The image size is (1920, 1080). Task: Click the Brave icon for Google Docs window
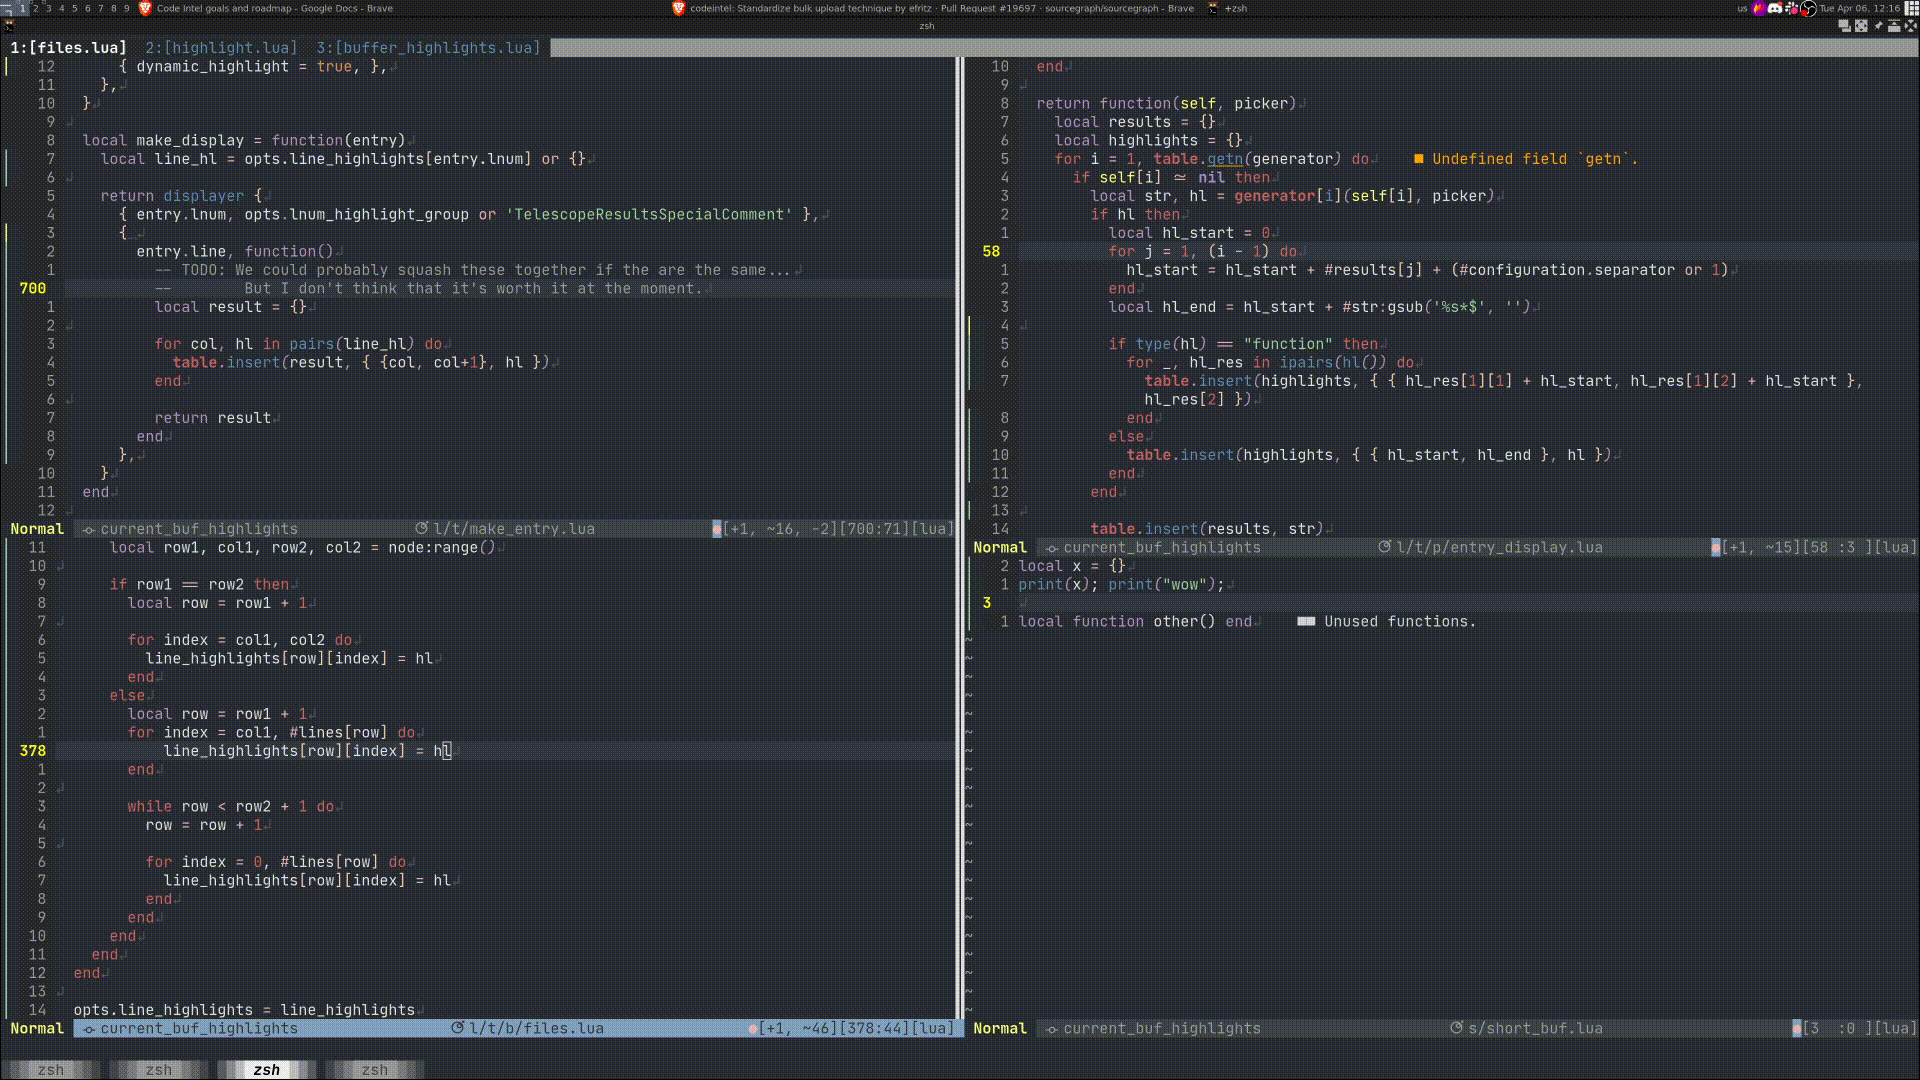[x=145, y=8]
